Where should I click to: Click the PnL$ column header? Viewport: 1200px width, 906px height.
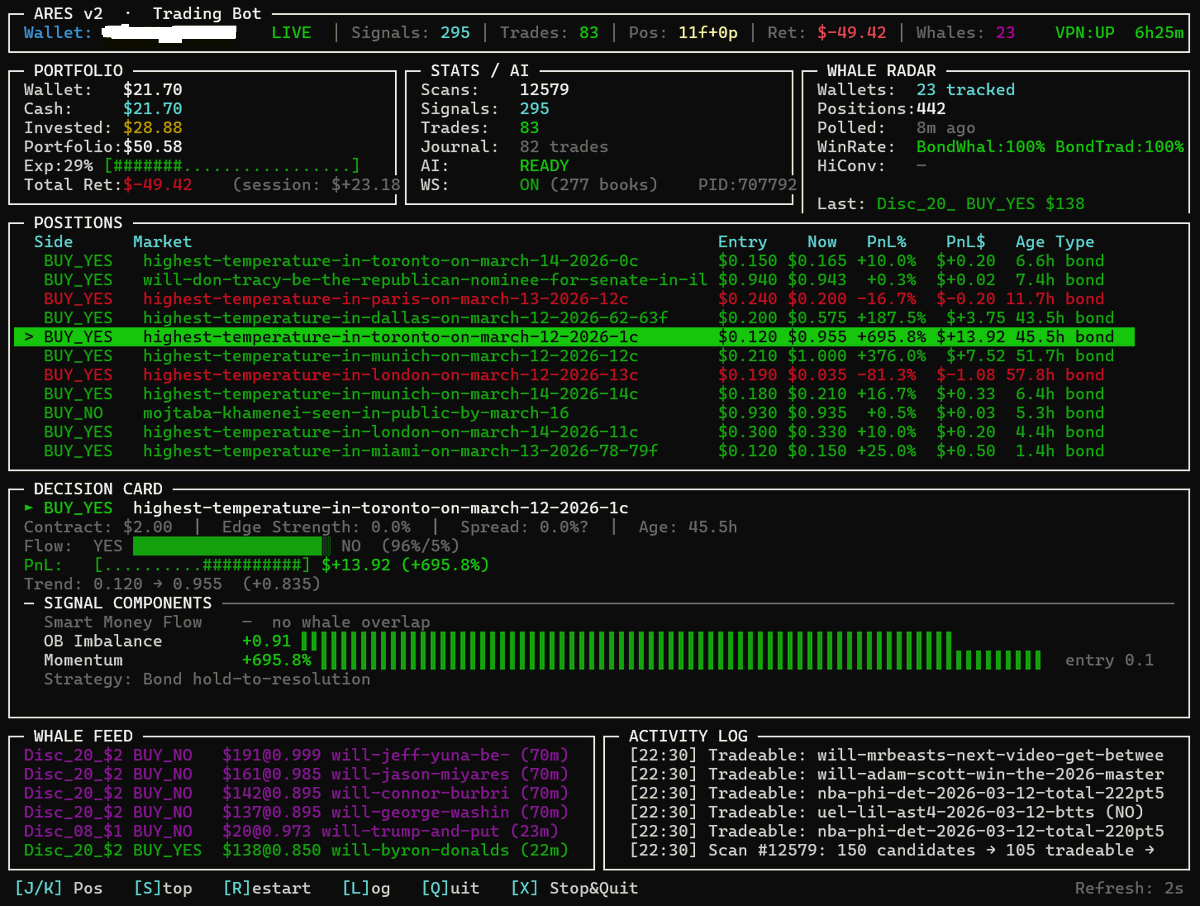pos(965,242)
